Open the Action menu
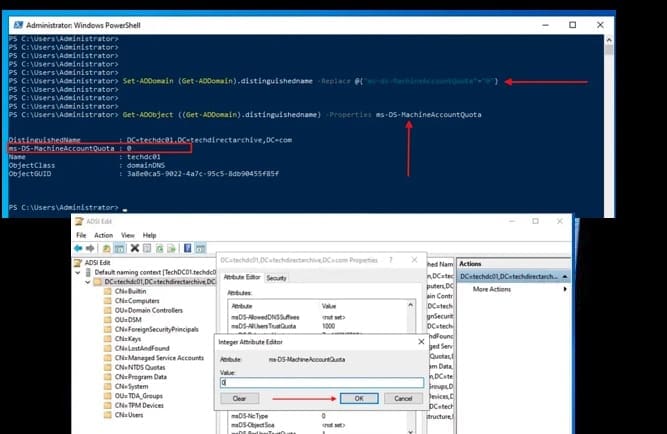This screenshot has height=434, width=667. coord(103,235)
